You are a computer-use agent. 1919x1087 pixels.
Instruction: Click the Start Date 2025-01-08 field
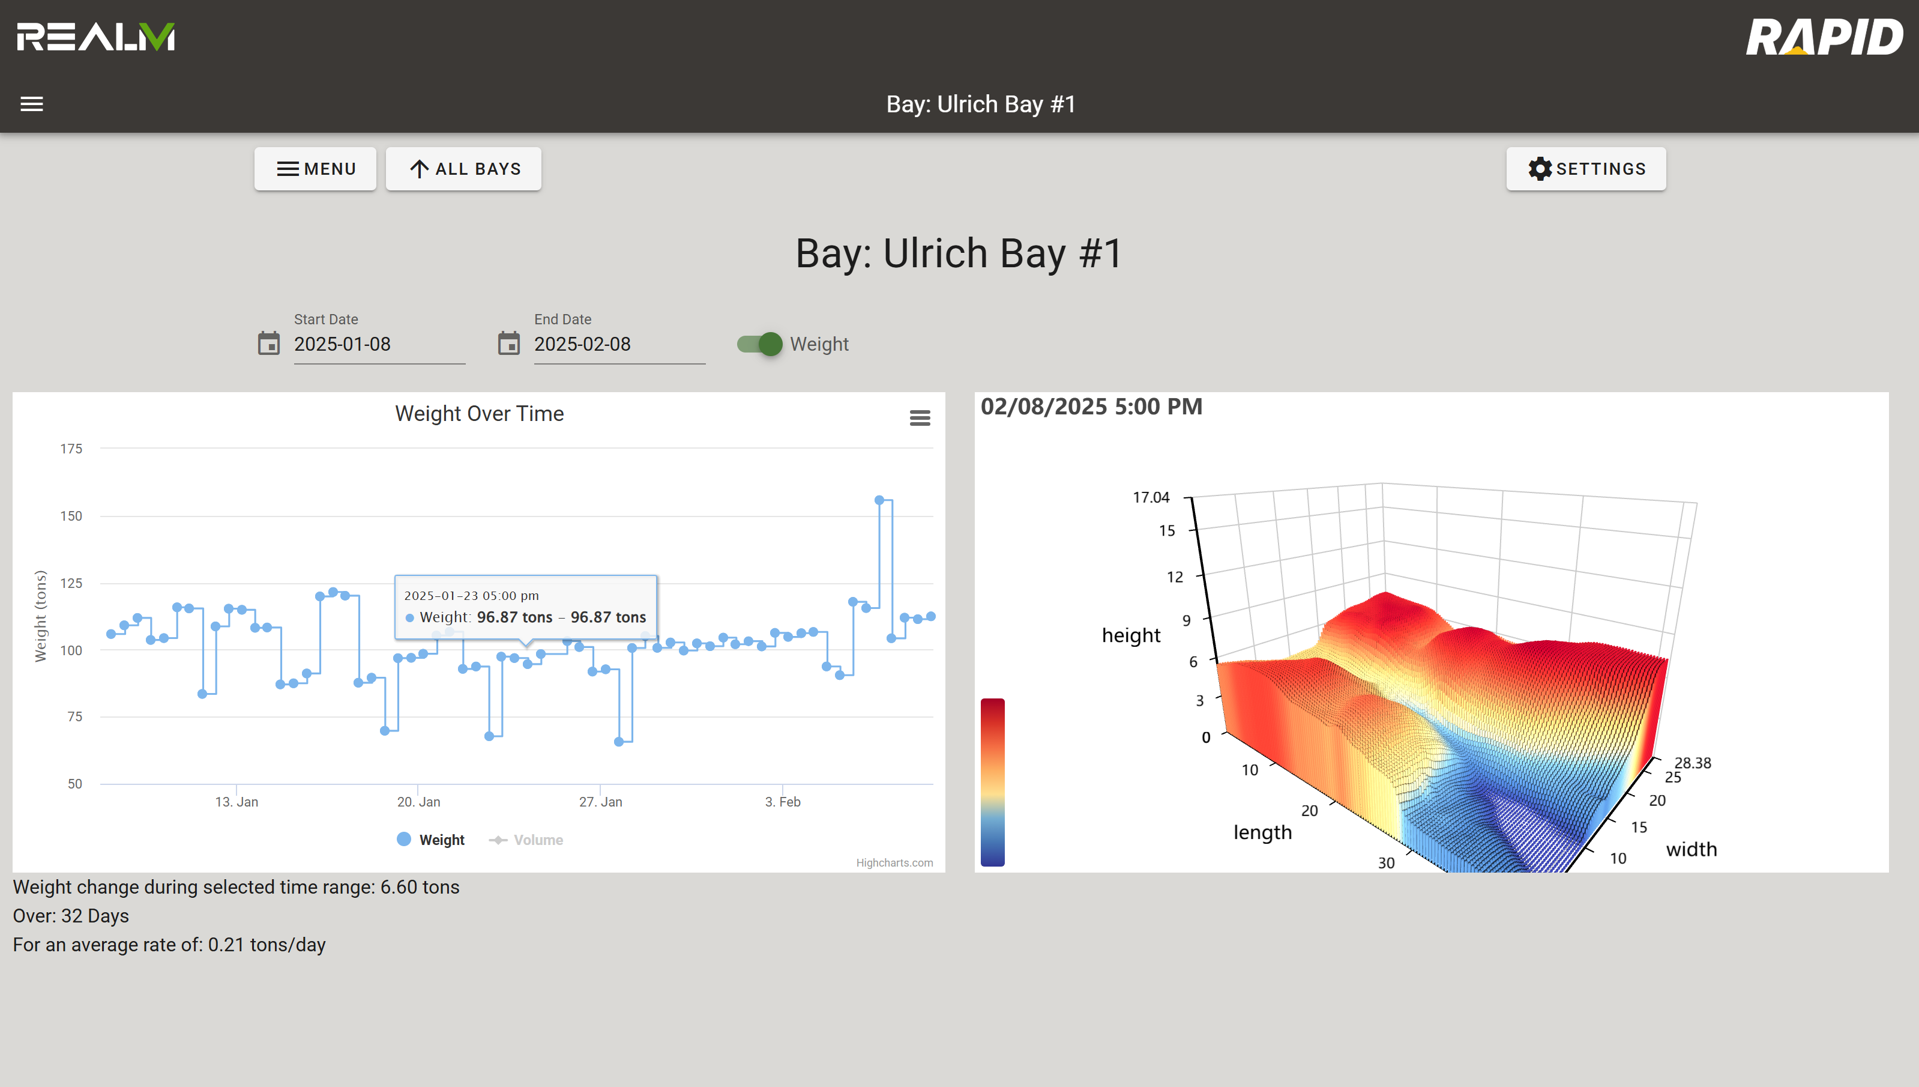(x=379, y=344)
